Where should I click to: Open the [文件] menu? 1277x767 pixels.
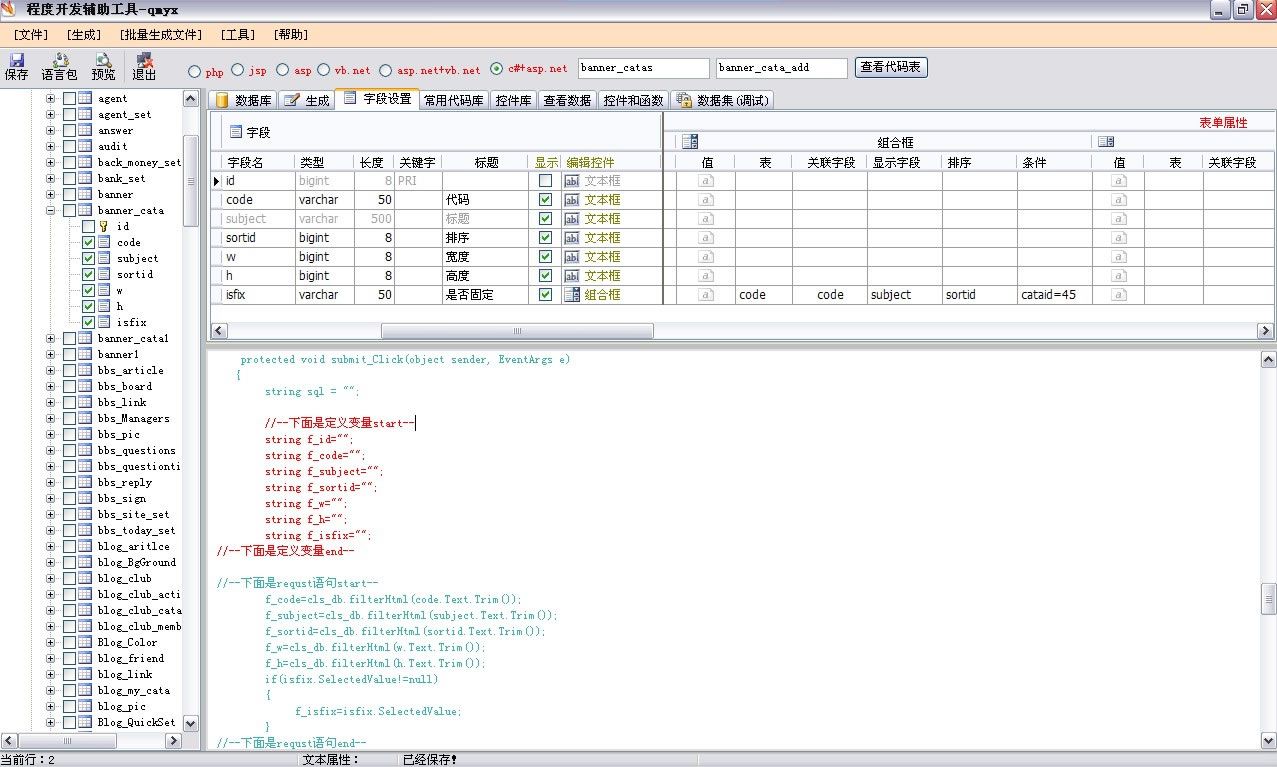(x=30, y=34)
